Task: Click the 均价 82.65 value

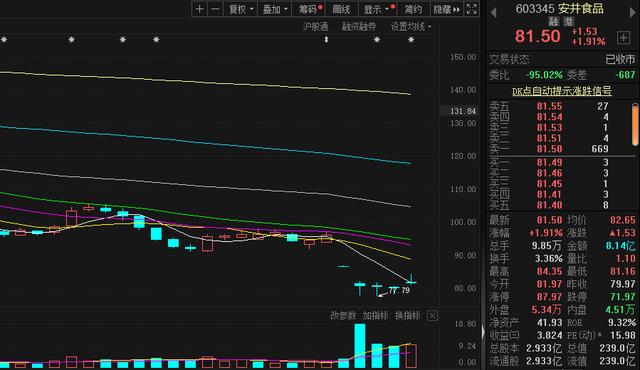Action: click(x=622, y=220)
